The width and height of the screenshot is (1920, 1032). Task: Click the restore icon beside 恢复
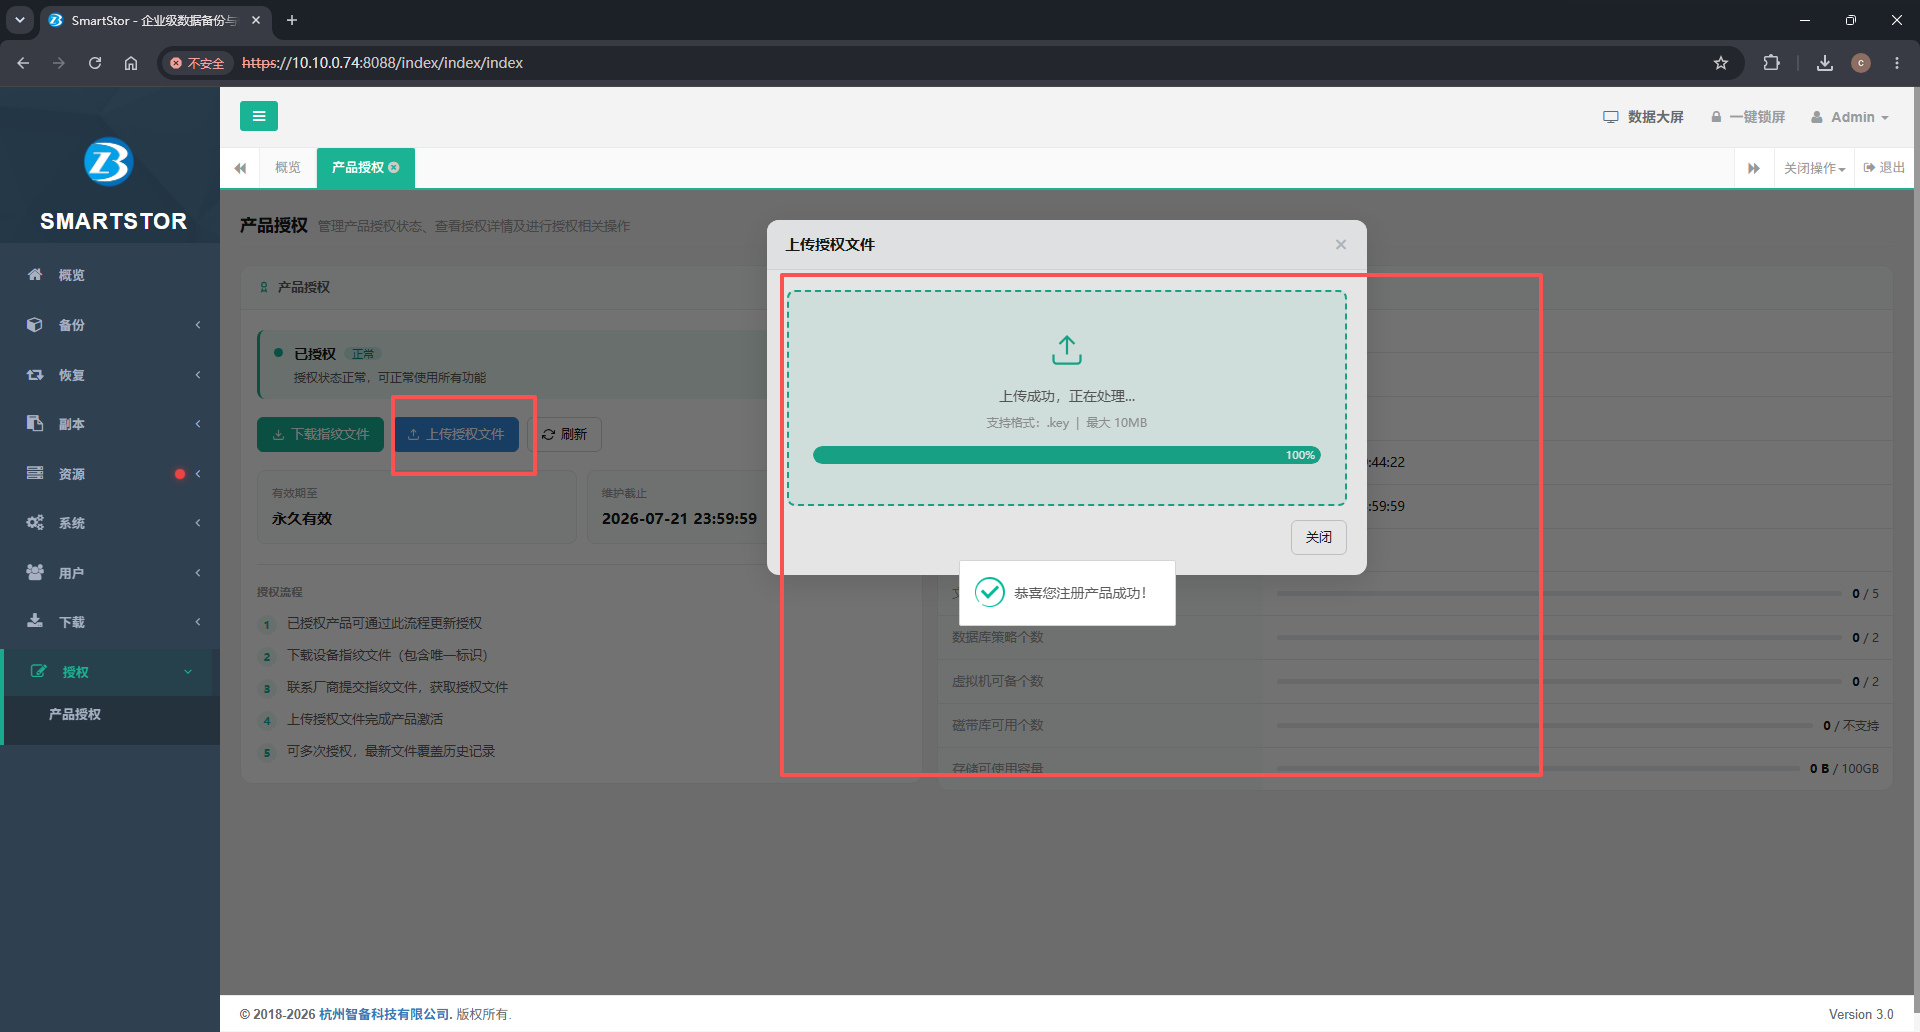pos(35,374)
